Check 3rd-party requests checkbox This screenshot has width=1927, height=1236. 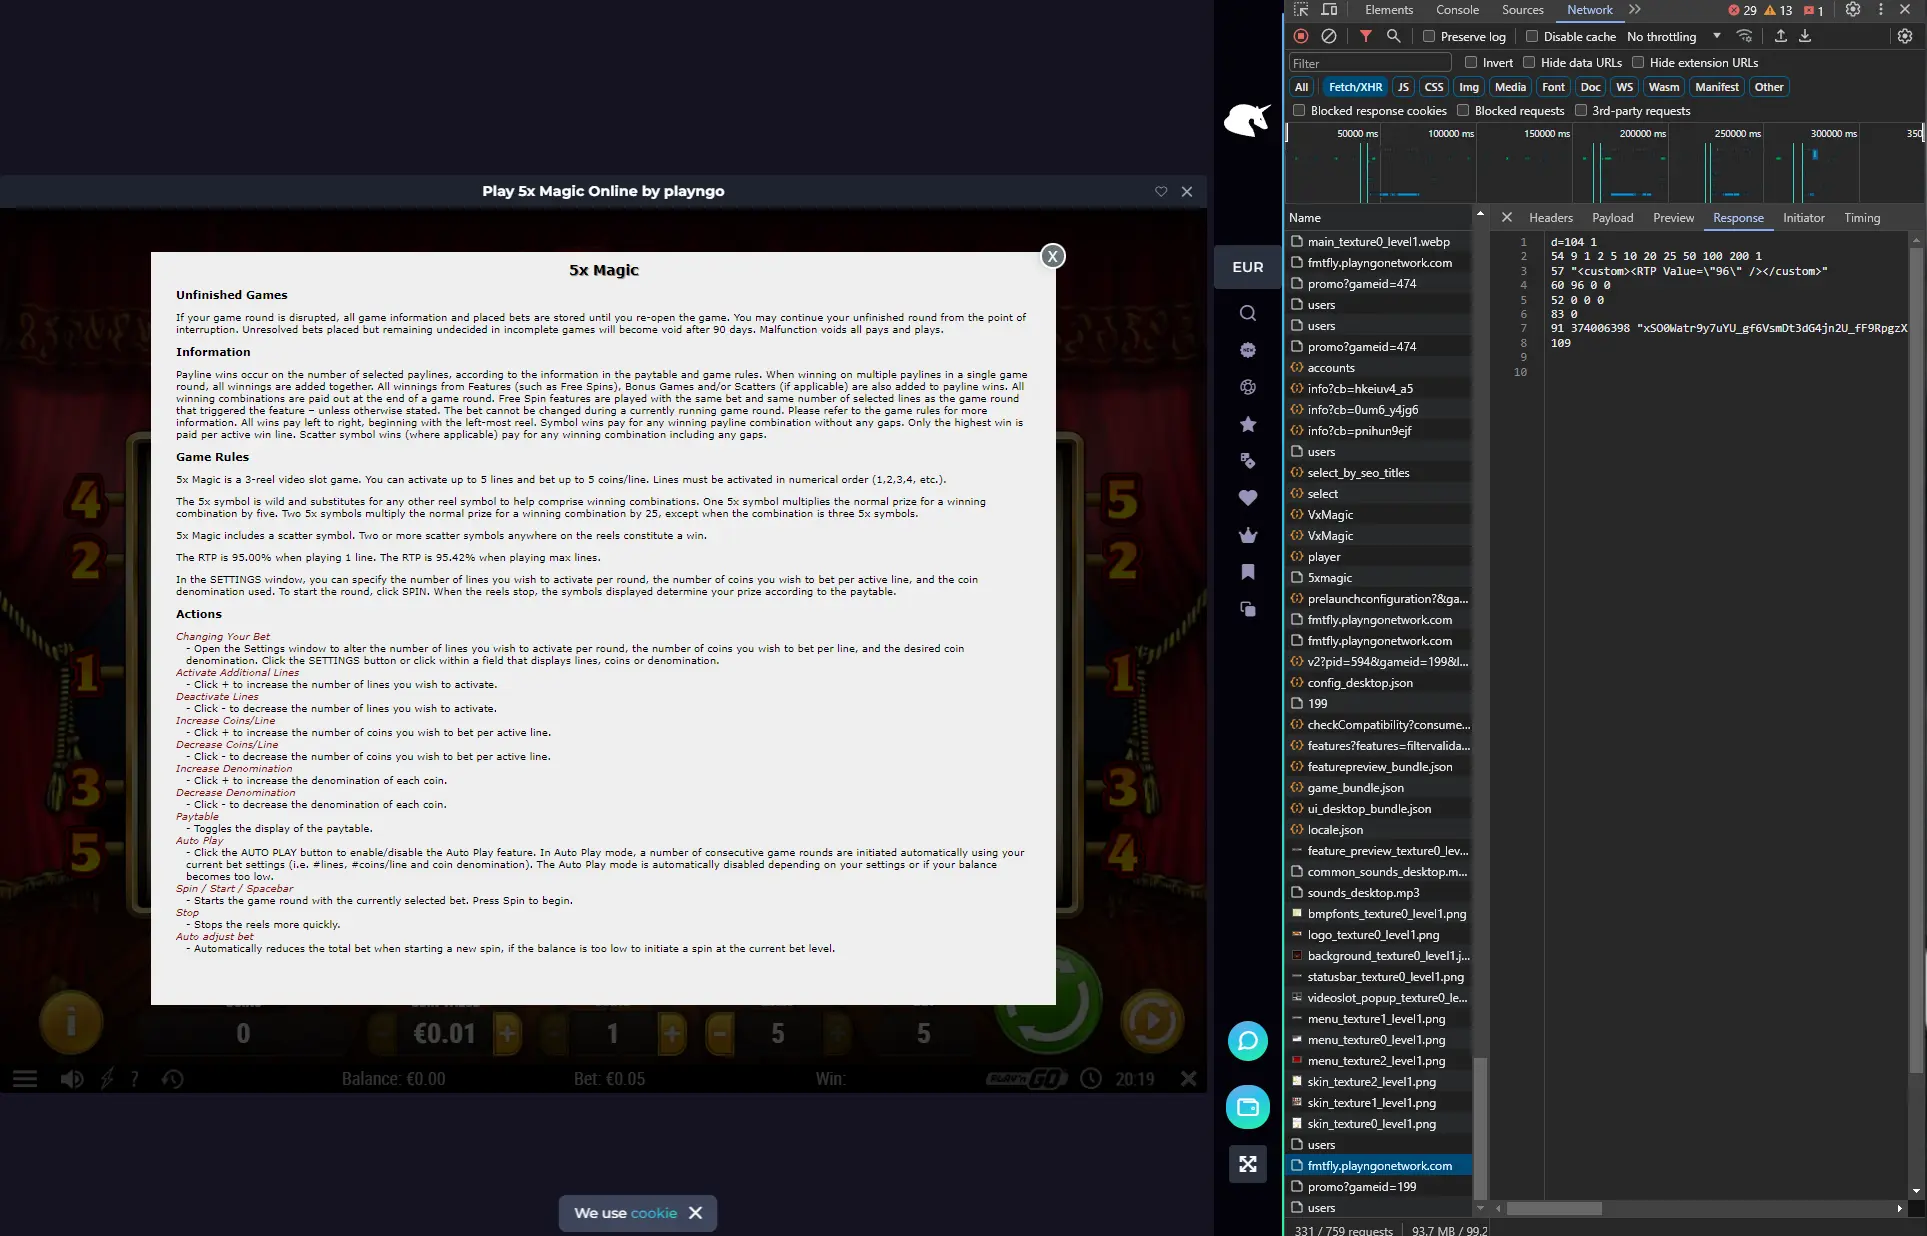point(1581,110)
